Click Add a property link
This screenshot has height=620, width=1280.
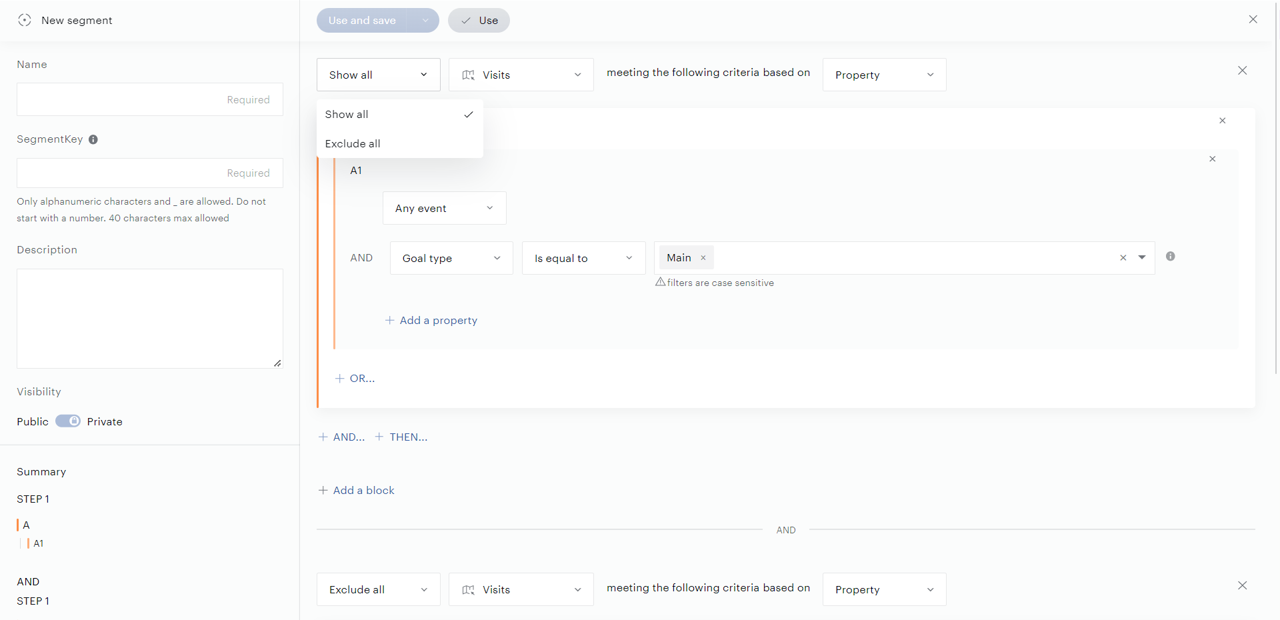click(431, 321)
